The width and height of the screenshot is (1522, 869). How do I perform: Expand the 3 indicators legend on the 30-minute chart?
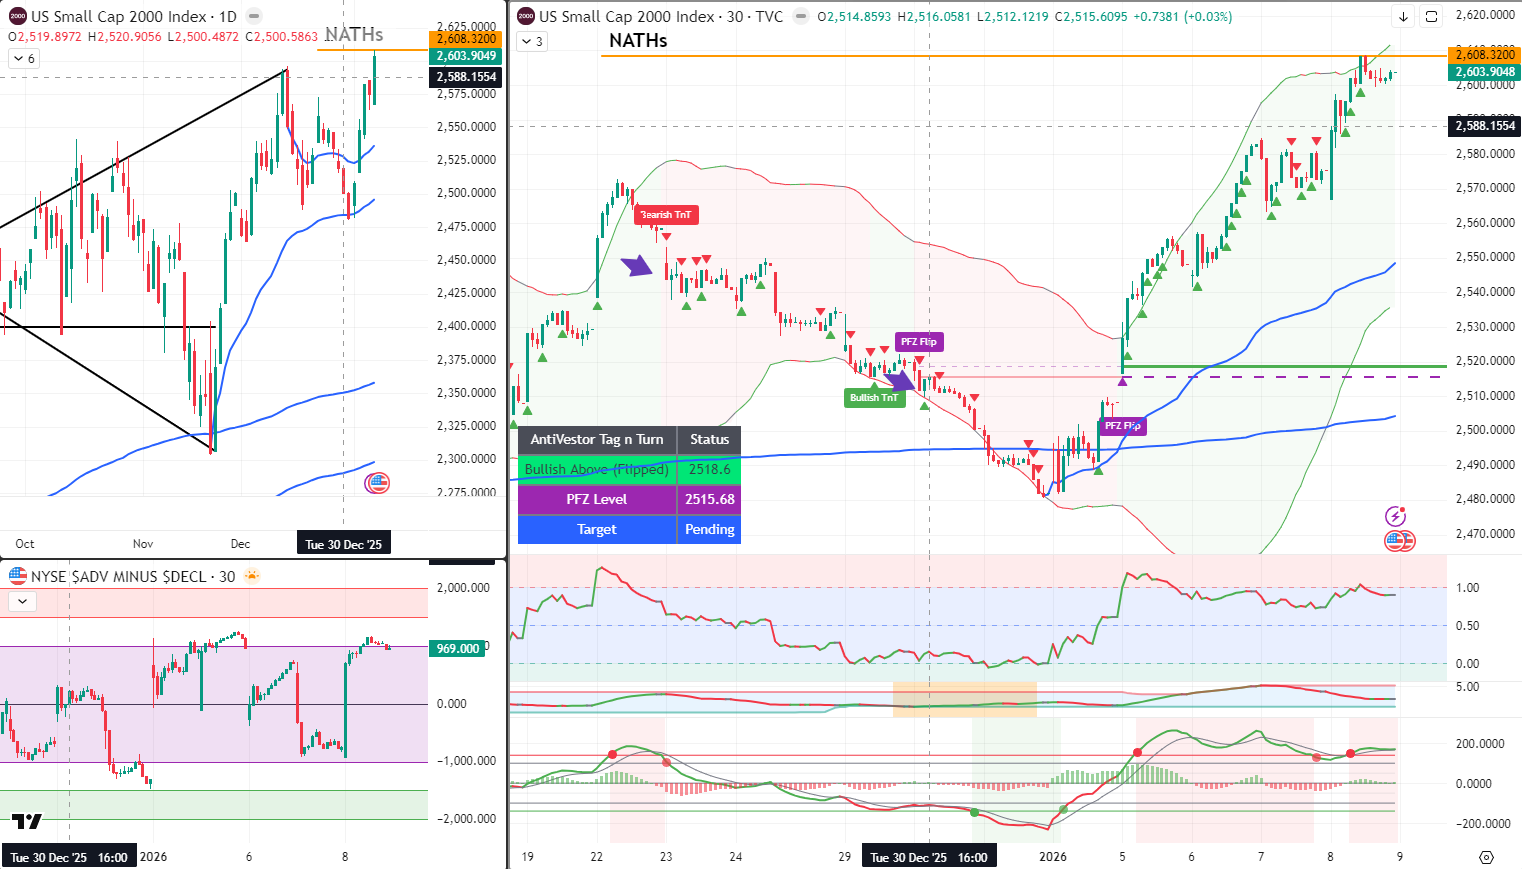pyautogui.click(x=531, y=42)
